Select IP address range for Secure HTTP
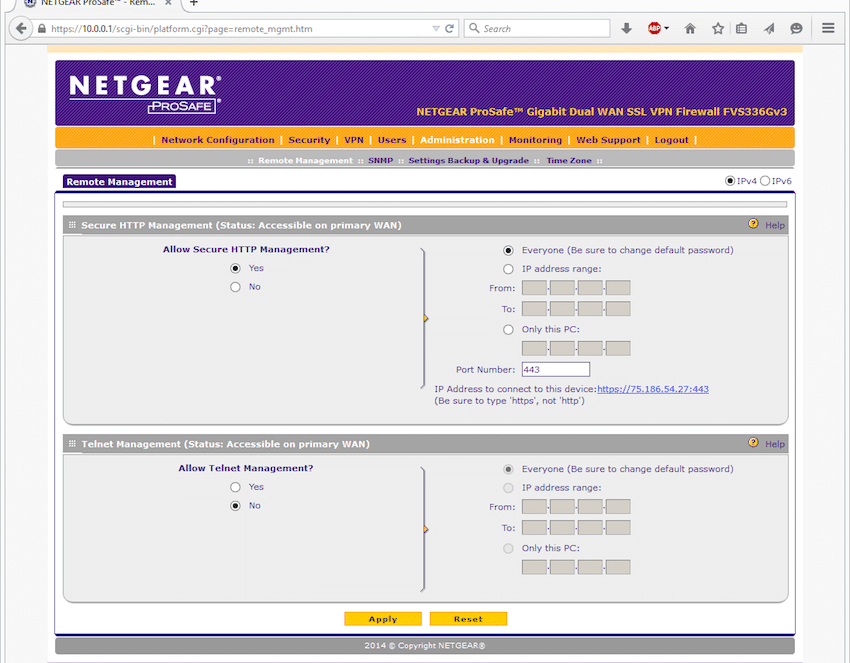 pyautogui.click(x=508, y=269)
